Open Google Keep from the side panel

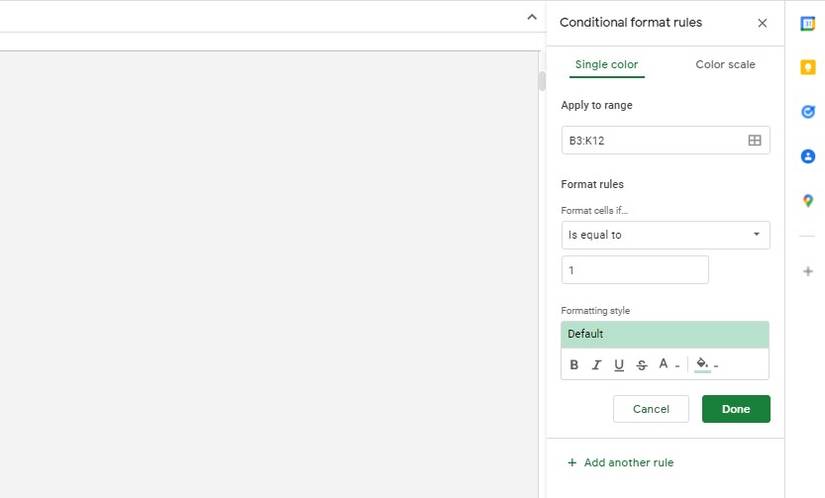tap(808, 67)
